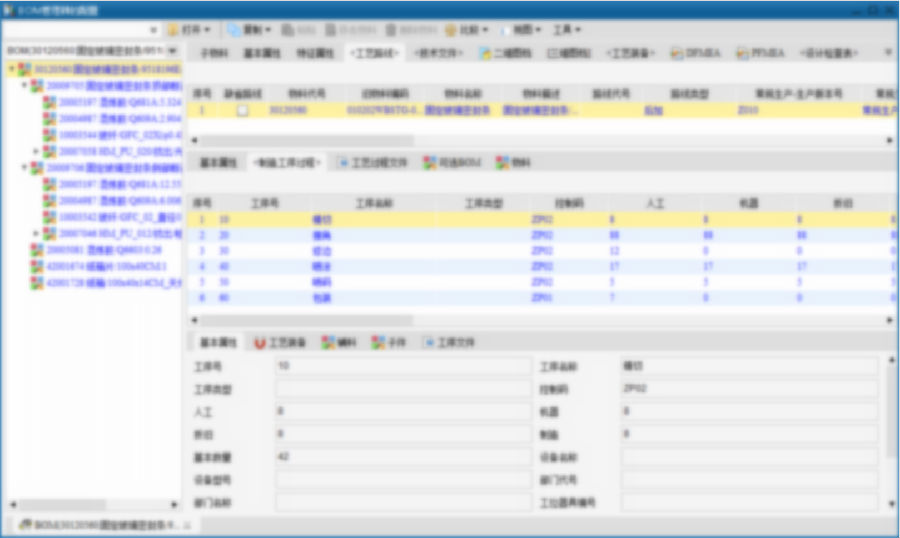This screenshot has width=900, height=538.
Task: Open the <技术文件> tab
Action: [439, 53]
